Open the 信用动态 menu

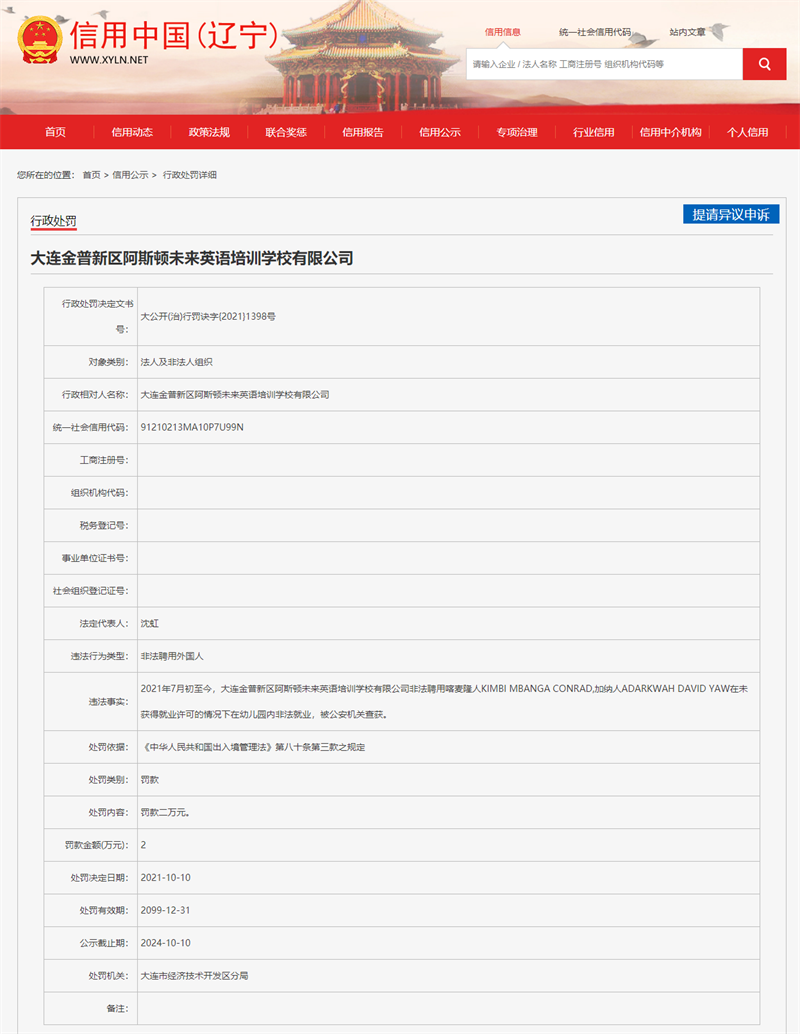(x=131, y=132)
